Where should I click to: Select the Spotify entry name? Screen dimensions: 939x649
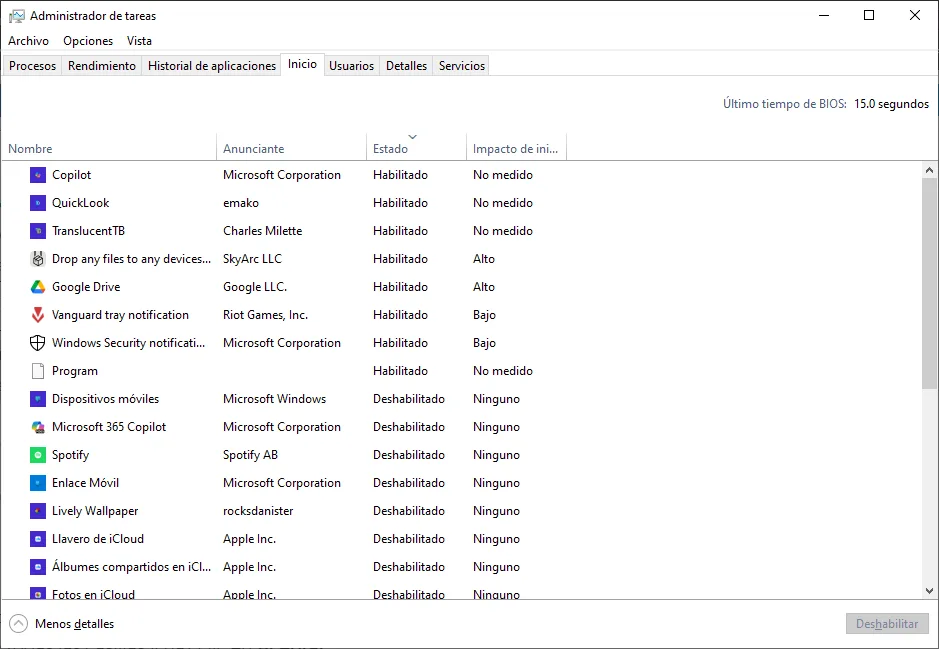[x=71, y=455]
